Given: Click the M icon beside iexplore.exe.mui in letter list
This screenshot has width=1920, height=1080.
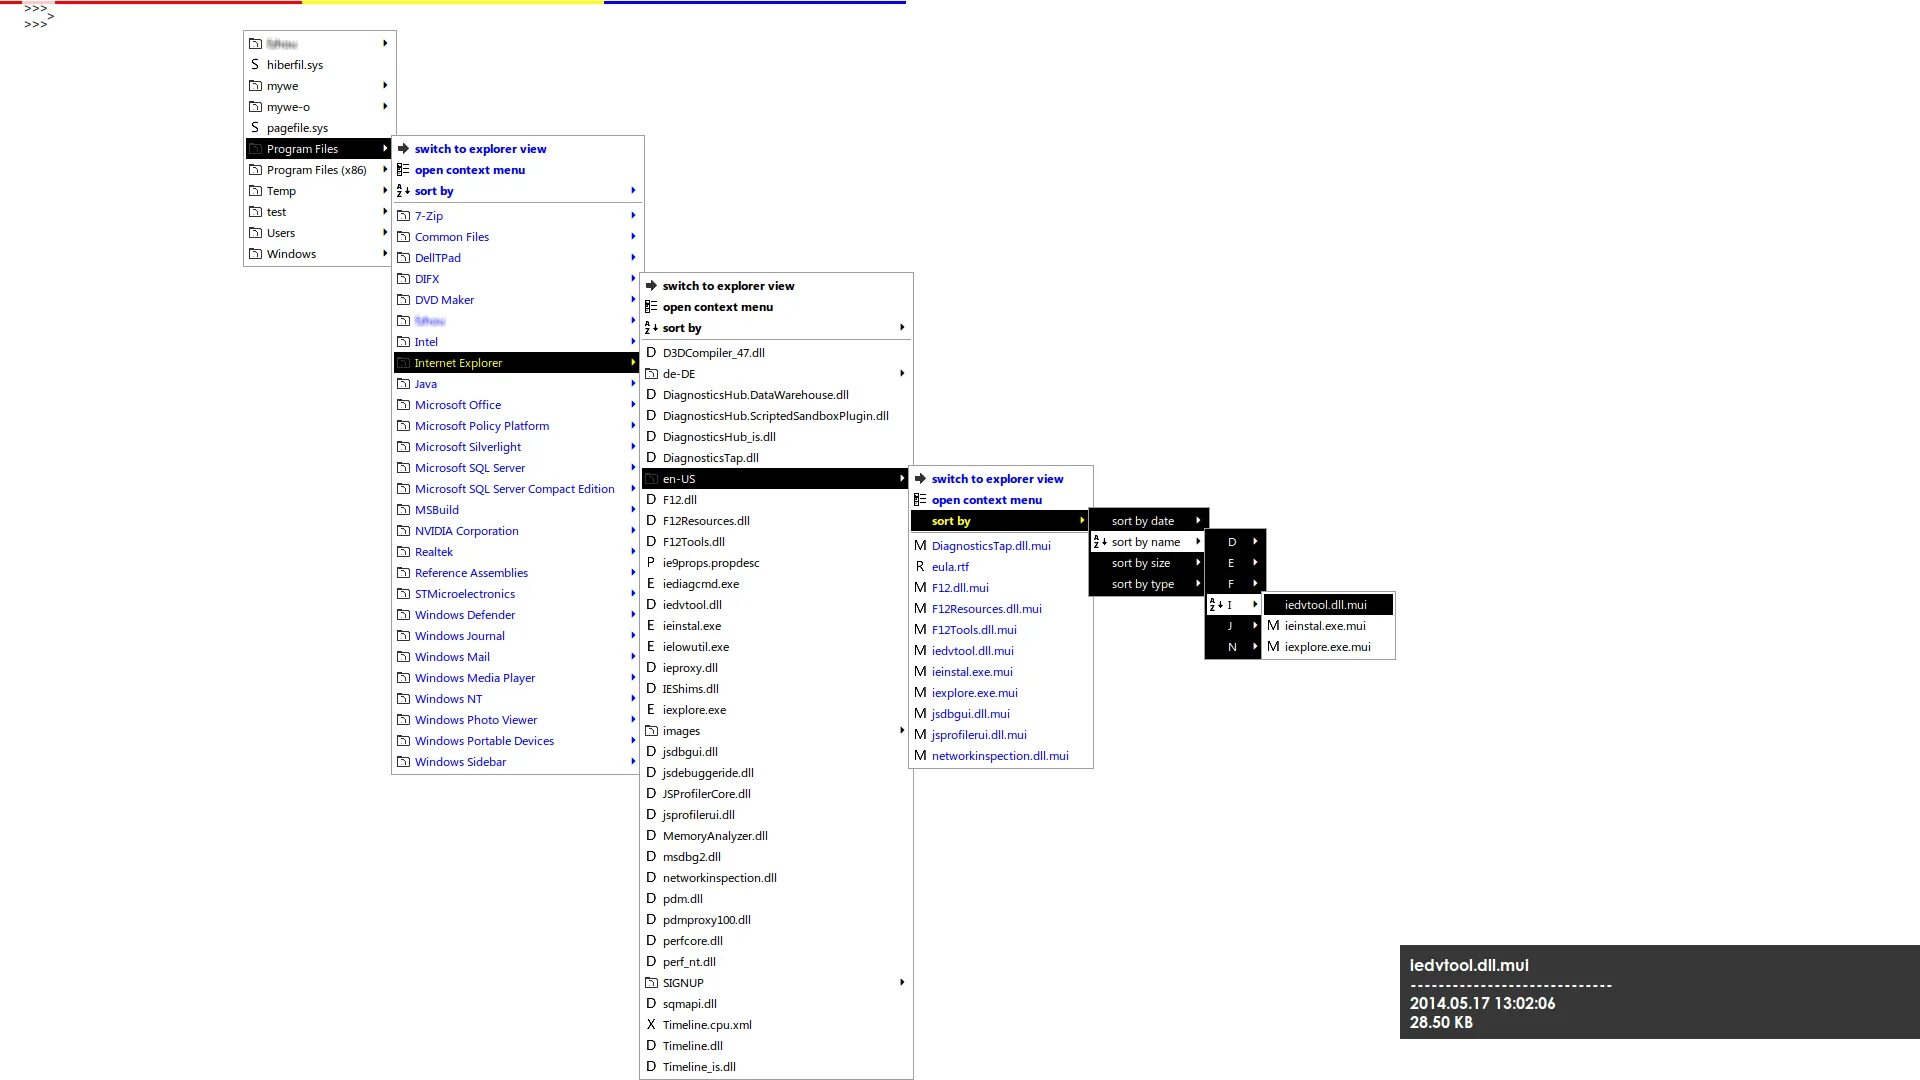Looking at the screenshot, I should (x=1273, y=647).
